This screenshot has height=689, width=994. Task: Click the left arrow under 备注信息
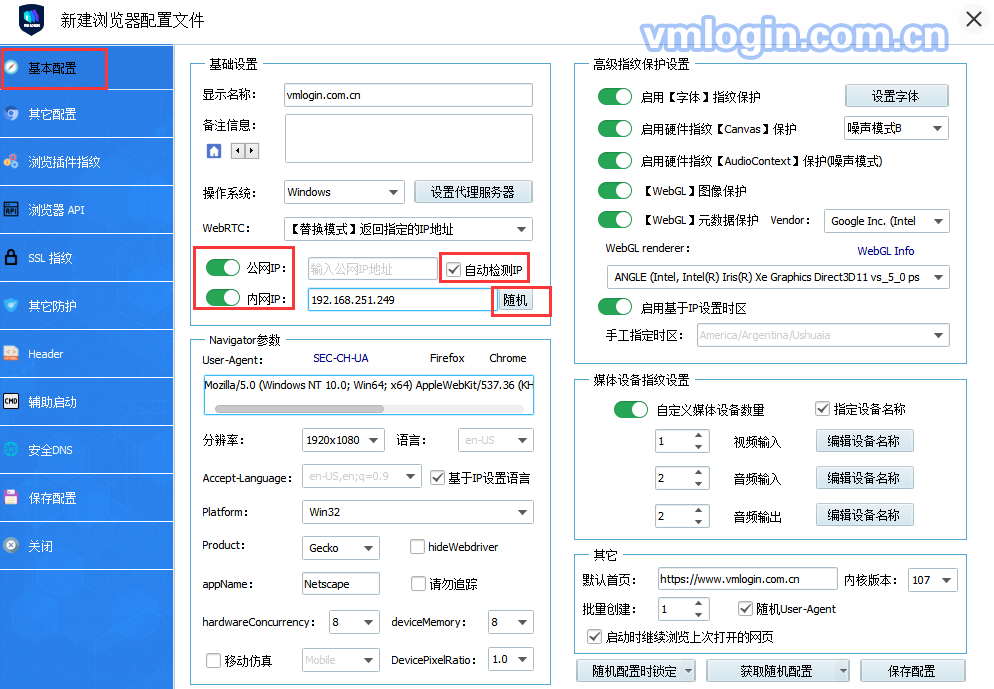[x=238, y=151]
